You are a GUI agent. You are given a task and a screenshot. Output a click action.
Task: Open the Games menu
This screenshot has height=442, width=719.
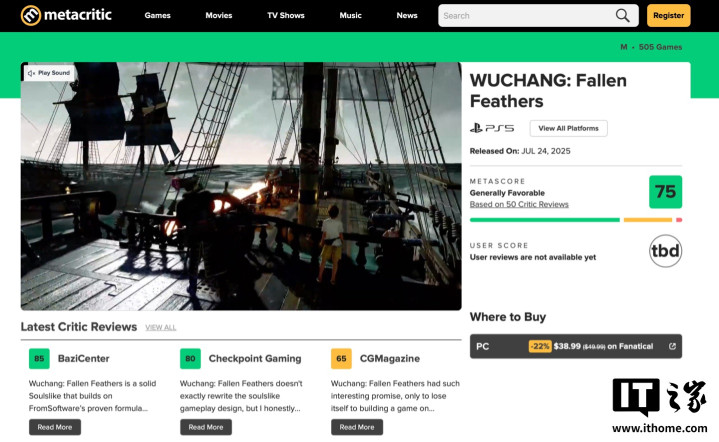(157, 16)
